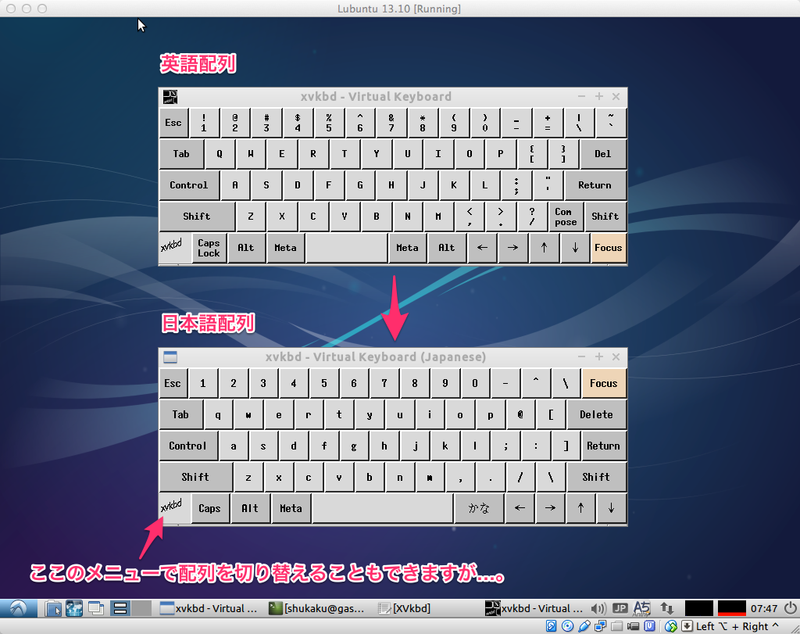Click Esc on the English keyboard
The width and height of the screenshot is (800, 634).
173,122
